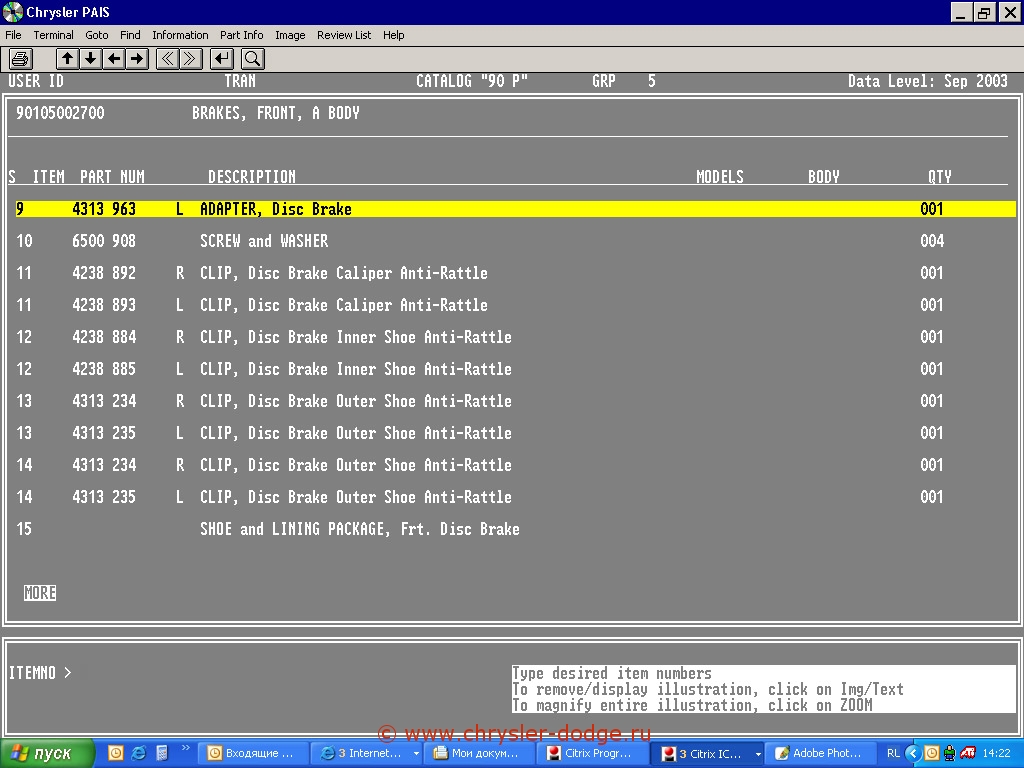This screenshot has width=1024, height=768.
Task: Select the highlighted ADAPTER, Disc Brake row
Action: click(x=275, y=209)
